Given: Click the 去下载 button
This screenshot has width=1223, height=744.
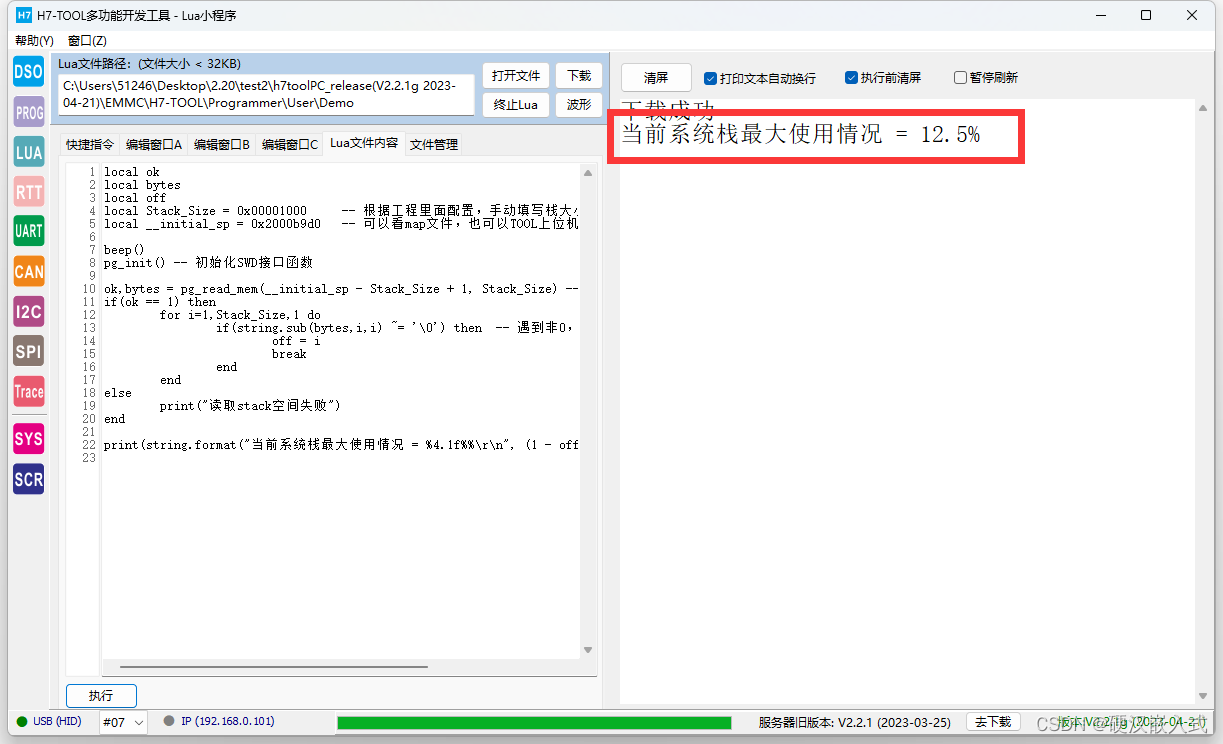Looking at the screenshot, I should (993, 722).
